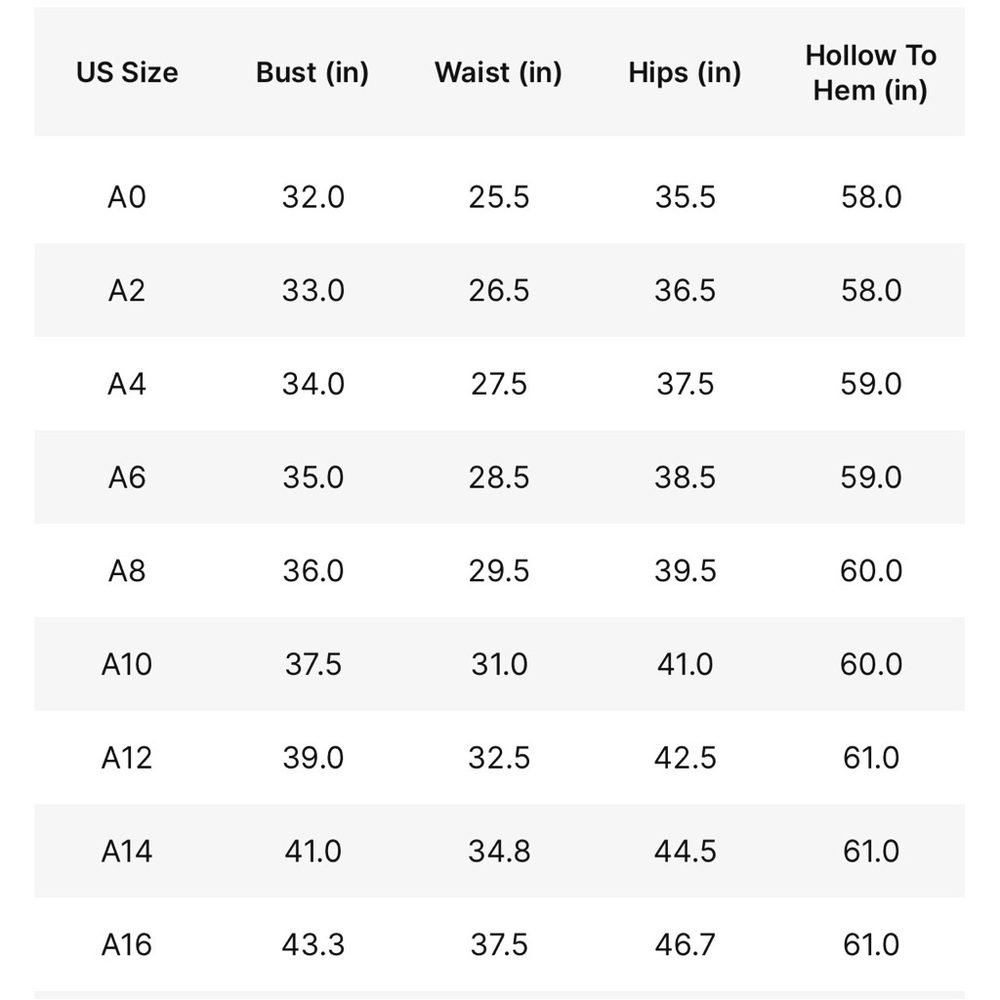Select the A0 size row label
Image resolution: width=1000 pixels, height=1000 pixels.
(x=127, y=196)
